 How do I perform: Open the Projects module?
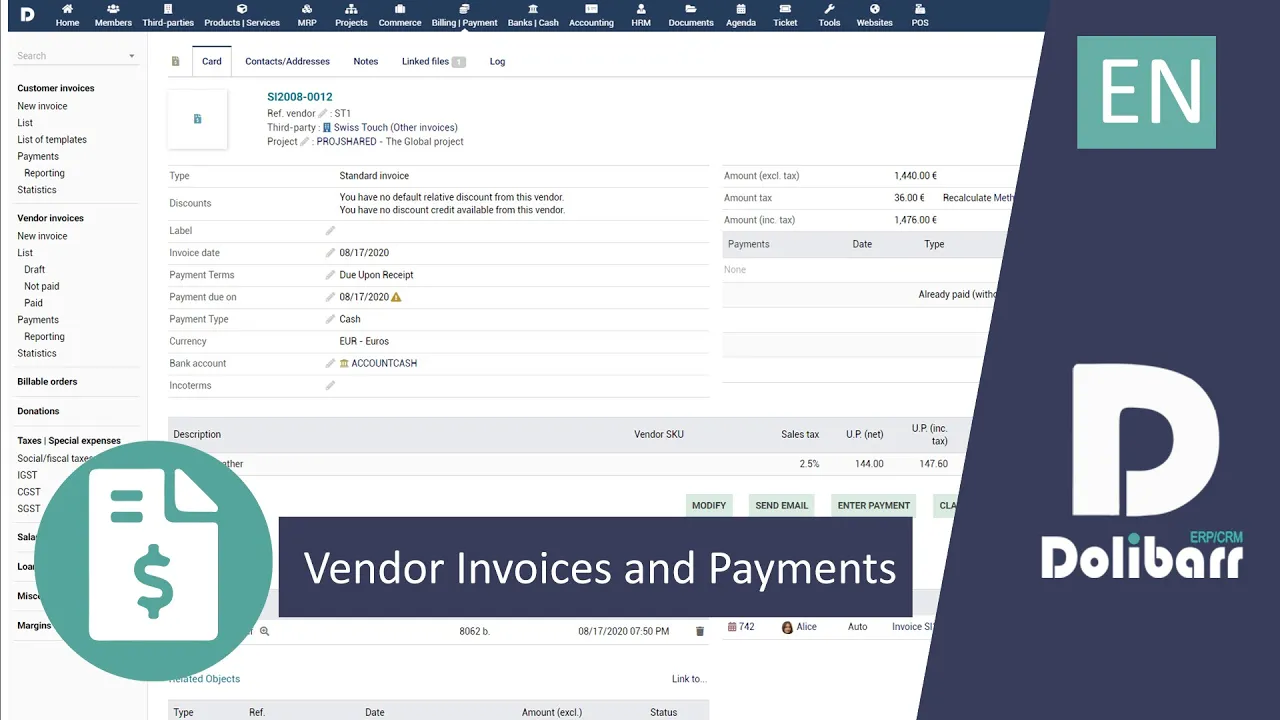pos(351,15)
